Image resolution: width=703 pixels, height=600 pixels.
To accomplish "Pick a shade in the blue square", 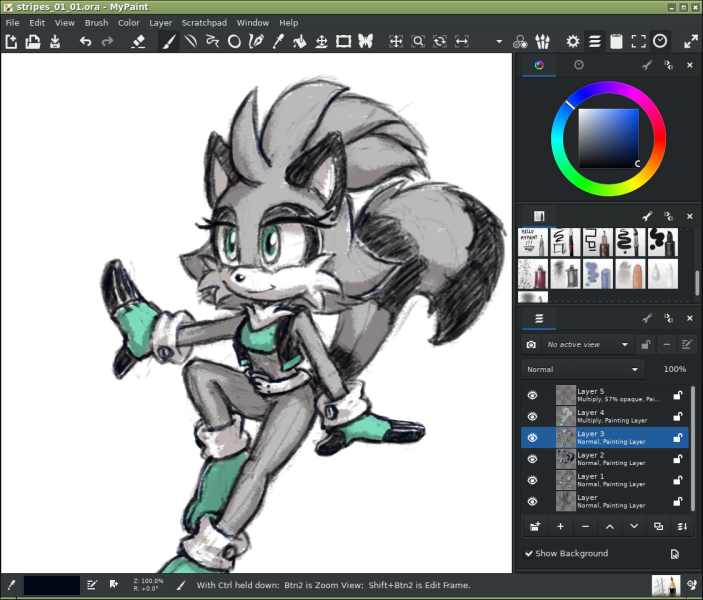I will coord(608,139).
